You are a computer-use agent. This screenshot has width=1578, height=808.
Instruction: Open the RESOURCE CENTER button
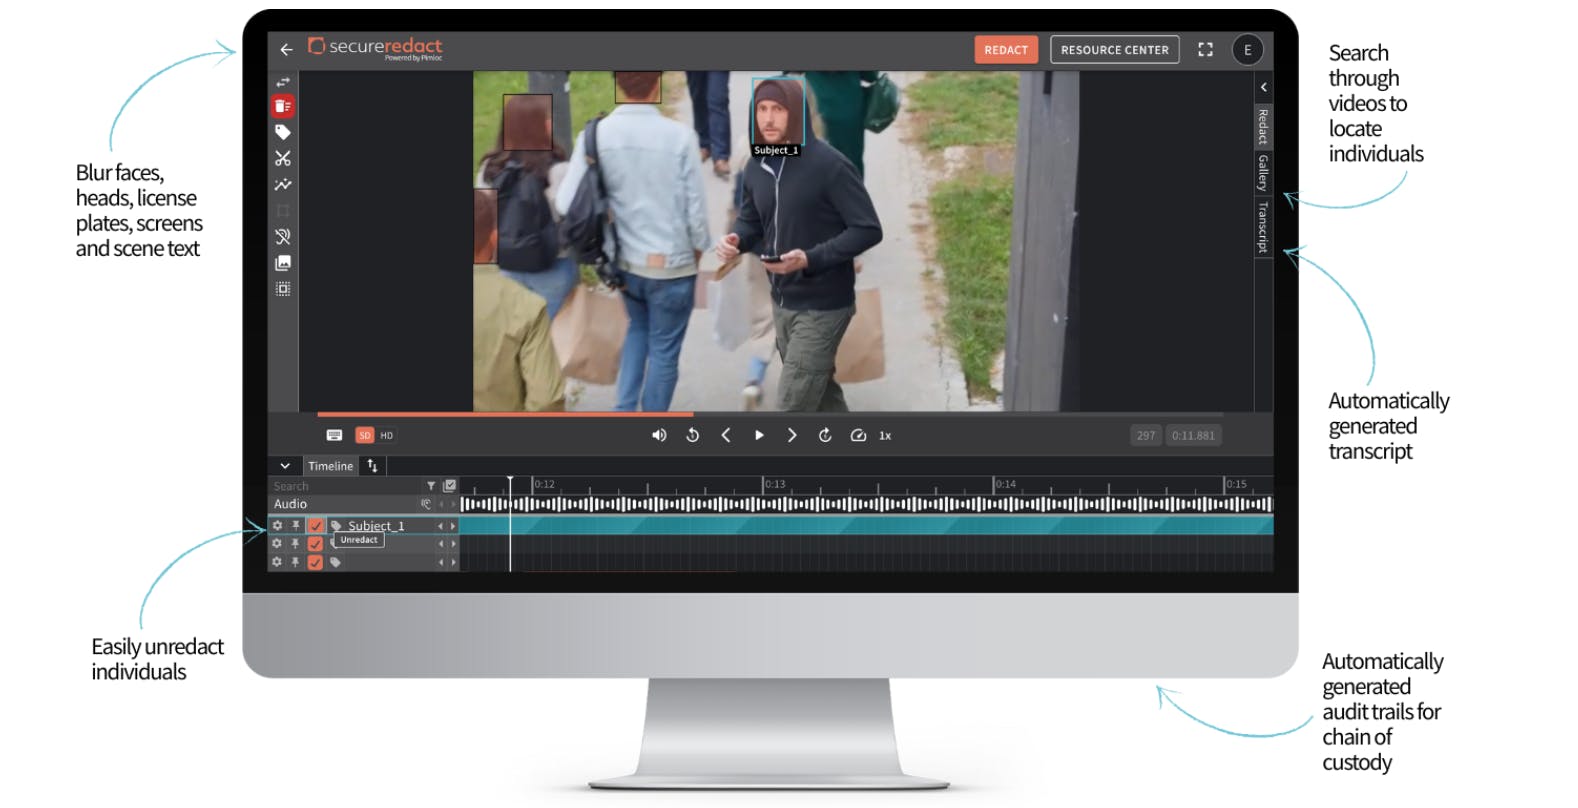pyautogui.click(x=1114, y=50)
